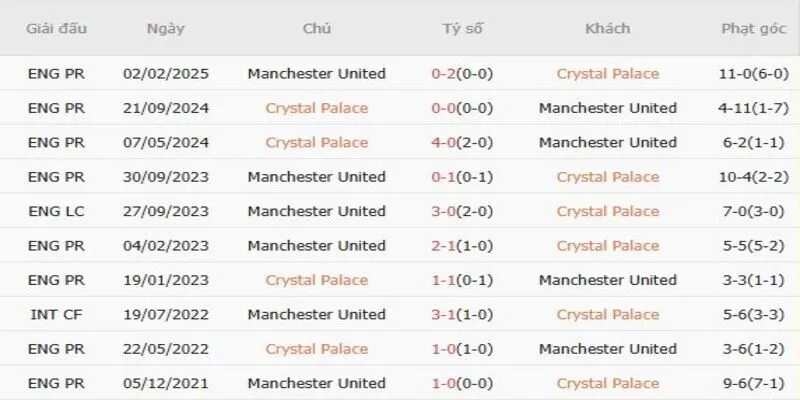Select Crystal Palace in the 05/12/2021 row
Screen dimensions: 800x400
[607, 383]
